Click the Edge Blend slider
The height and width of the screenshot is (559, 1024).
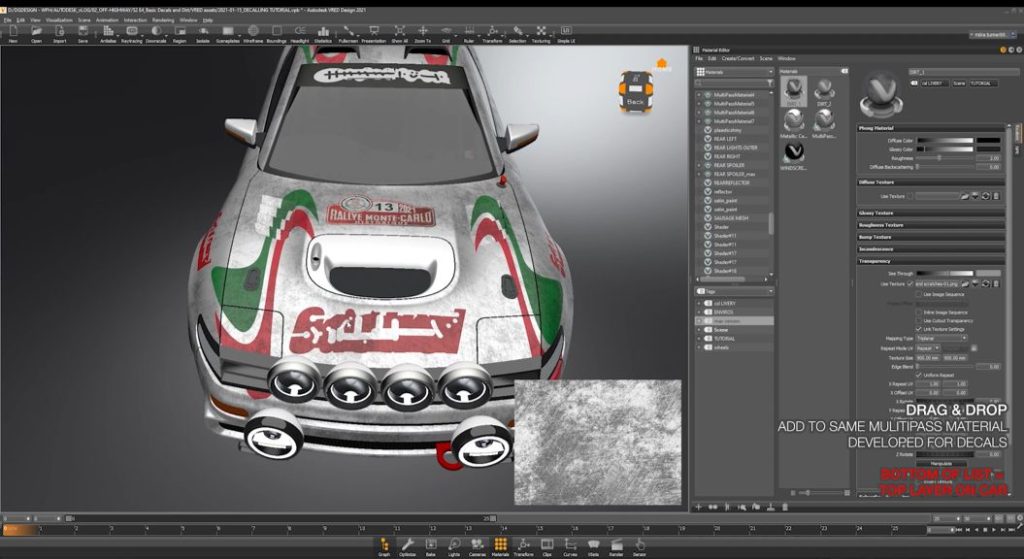click(x=944, y=366)
